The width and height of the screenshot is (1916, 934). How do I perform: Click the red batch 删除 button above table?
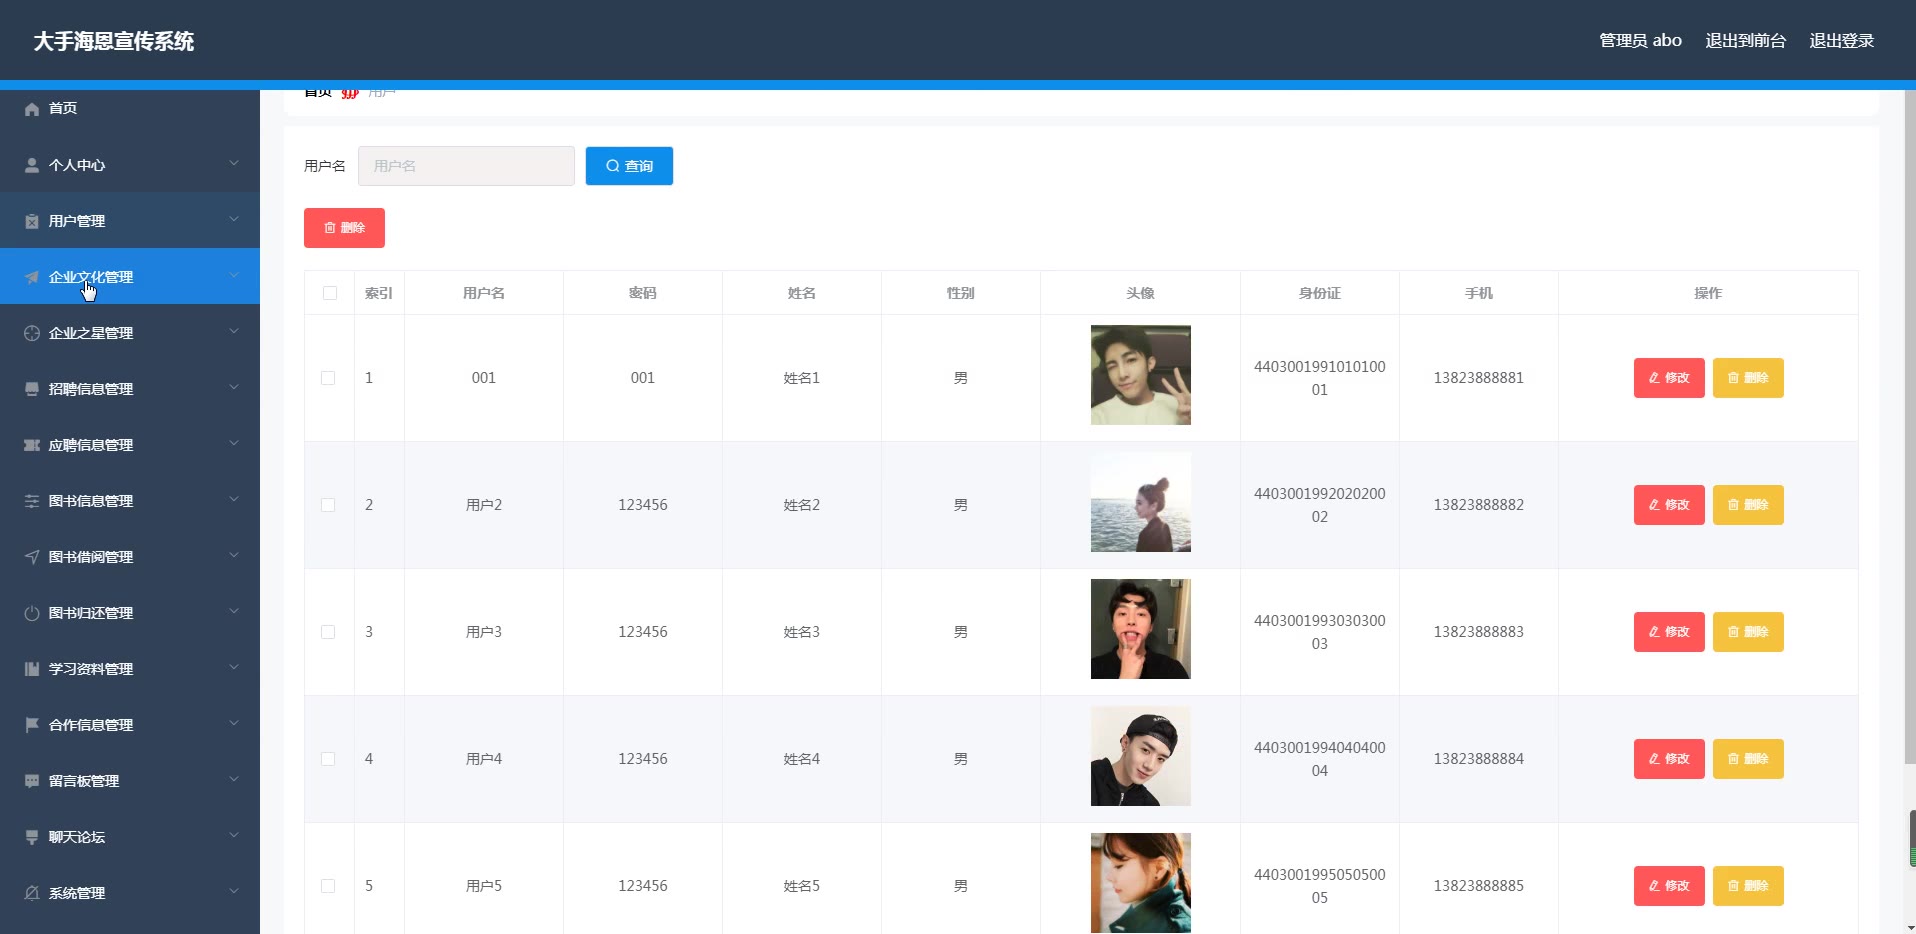click(x=344, y=228)
